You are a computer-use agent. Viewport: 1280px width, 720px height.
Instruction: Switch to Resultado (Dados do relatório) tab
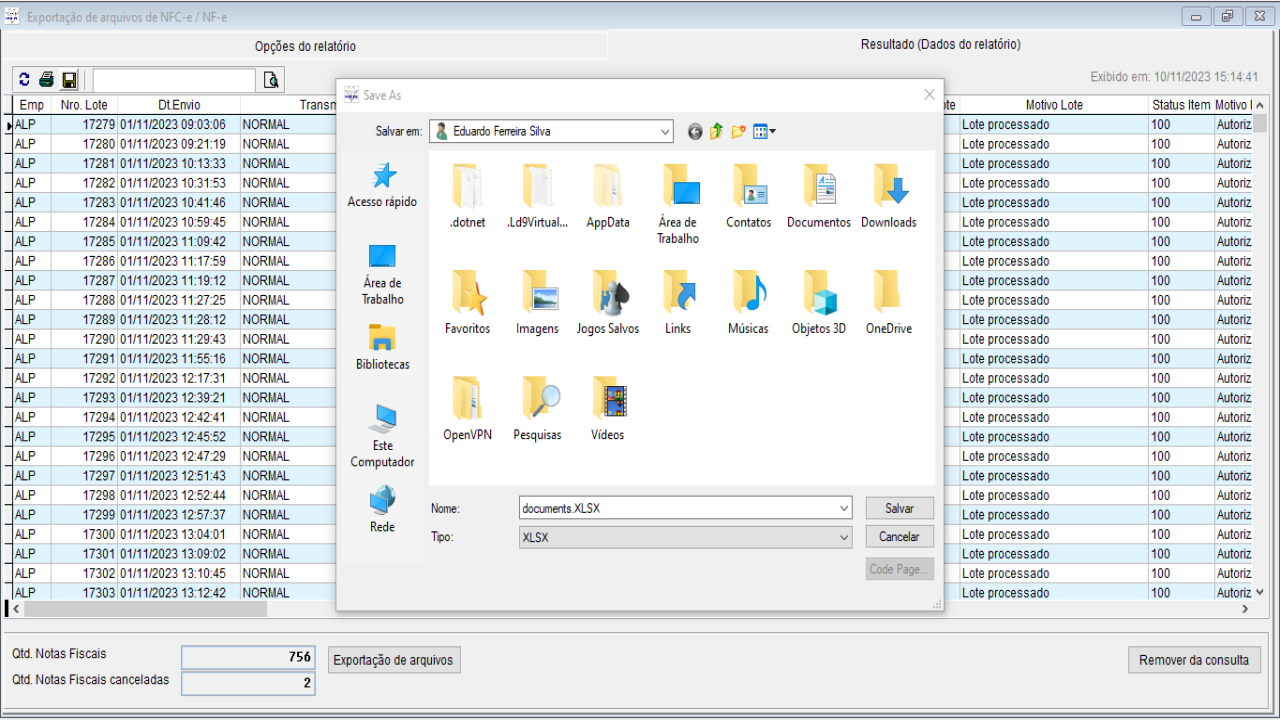pos(940,45)
